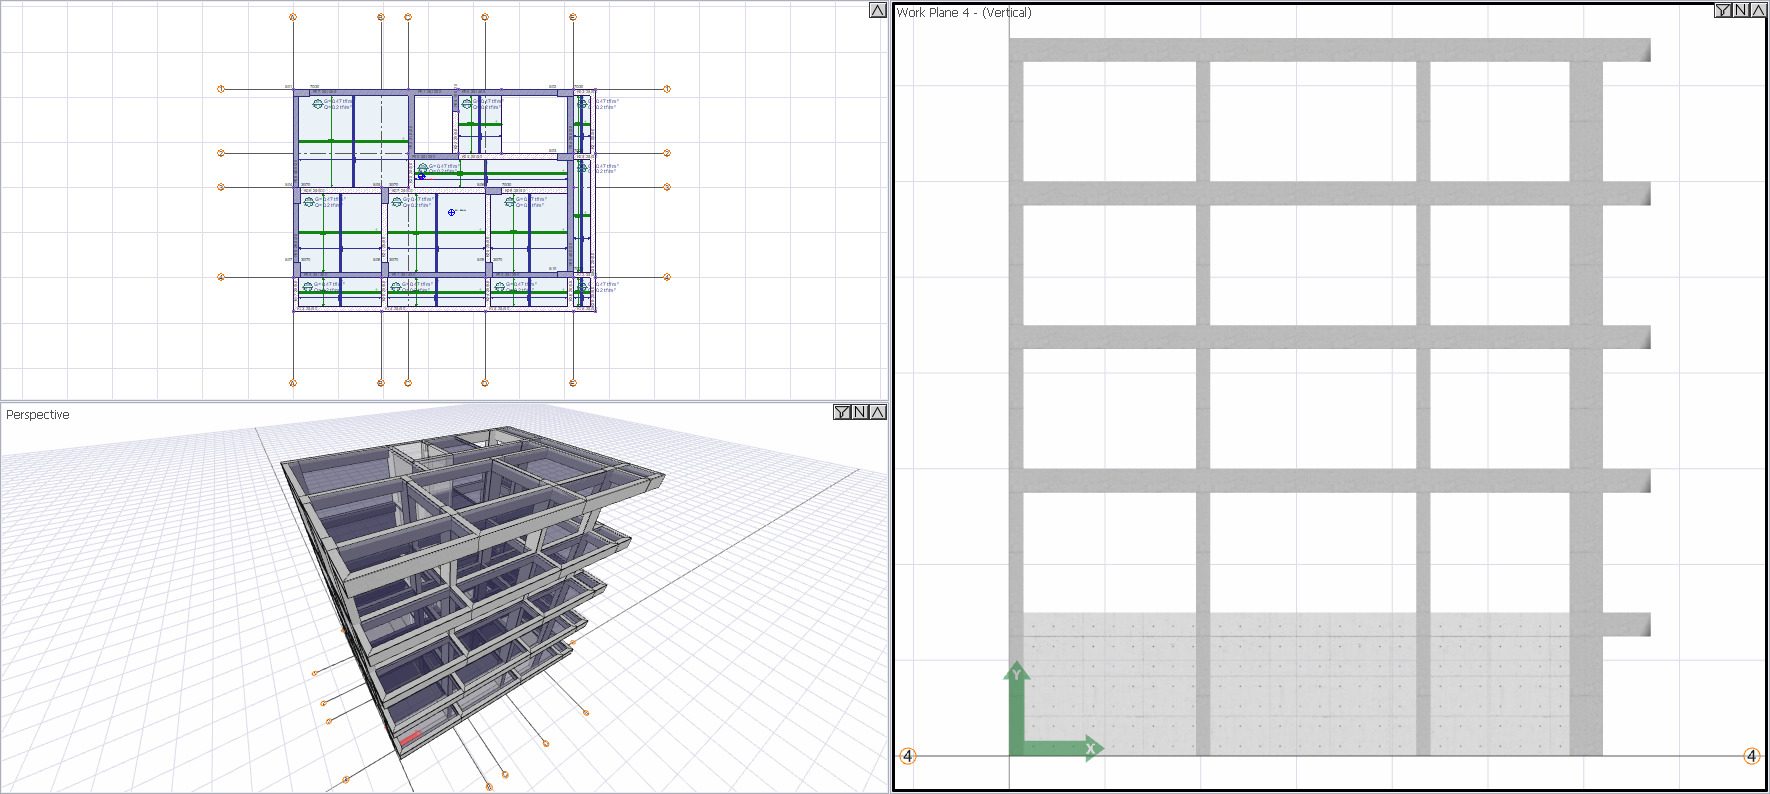Image resolution: width=1770 pixels, height=794 pixels.
Task: Select the blue center-of-mass marker in plan view
Action: 452,212
